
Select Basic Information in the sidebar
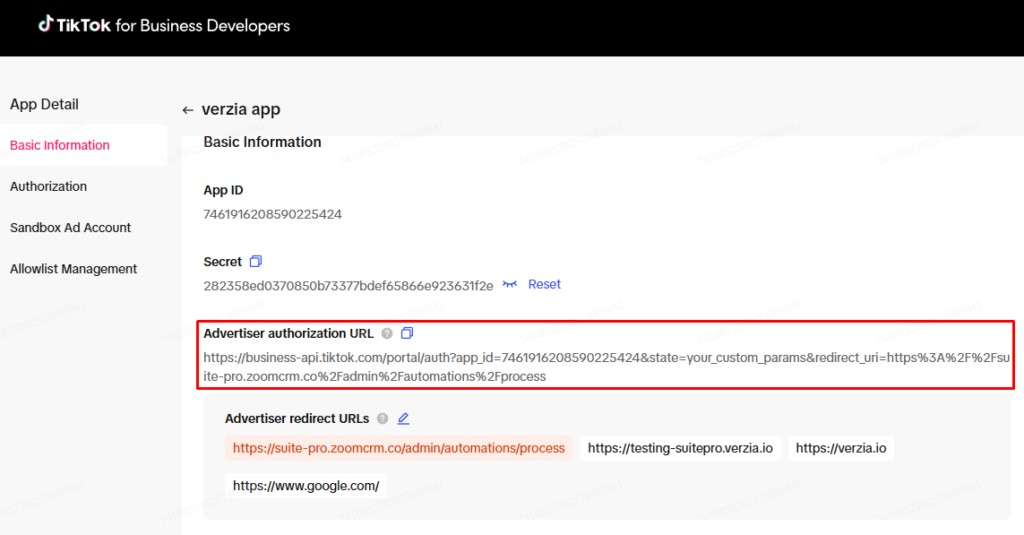click(x=60, y=145)
